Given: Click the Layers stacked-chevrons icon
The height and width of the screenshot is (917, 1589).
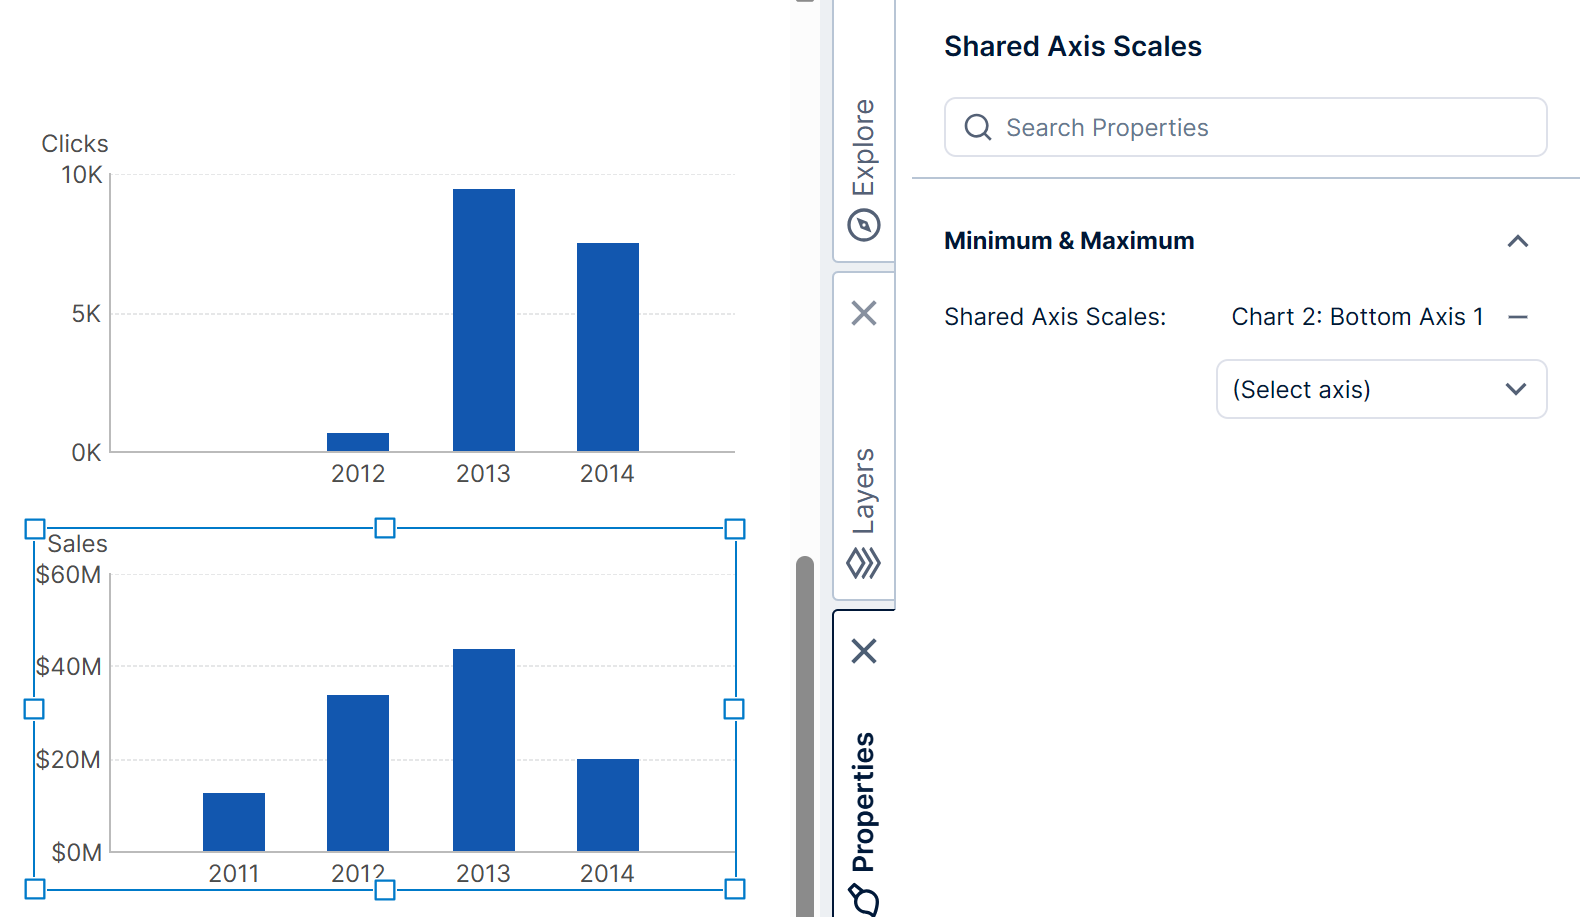Looking at the screenshot, I should tap(864, 564).
